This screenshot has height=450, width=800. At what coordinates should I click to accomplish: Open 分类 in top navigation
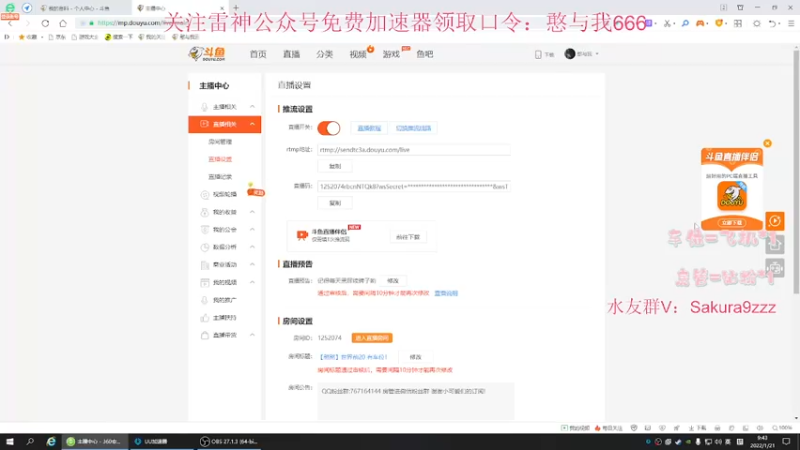(x=324, y=54)
